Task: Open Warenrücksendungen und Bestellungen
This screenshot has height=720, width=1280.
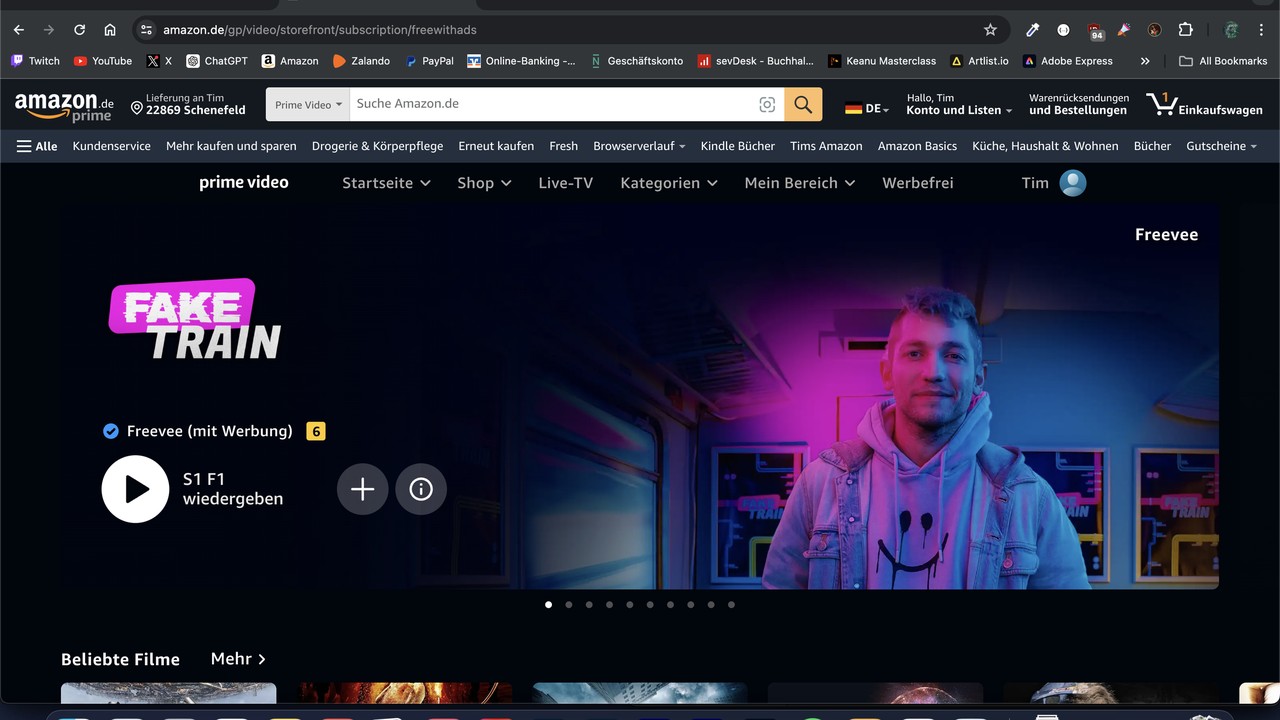Action: [x=1078, y=104]
